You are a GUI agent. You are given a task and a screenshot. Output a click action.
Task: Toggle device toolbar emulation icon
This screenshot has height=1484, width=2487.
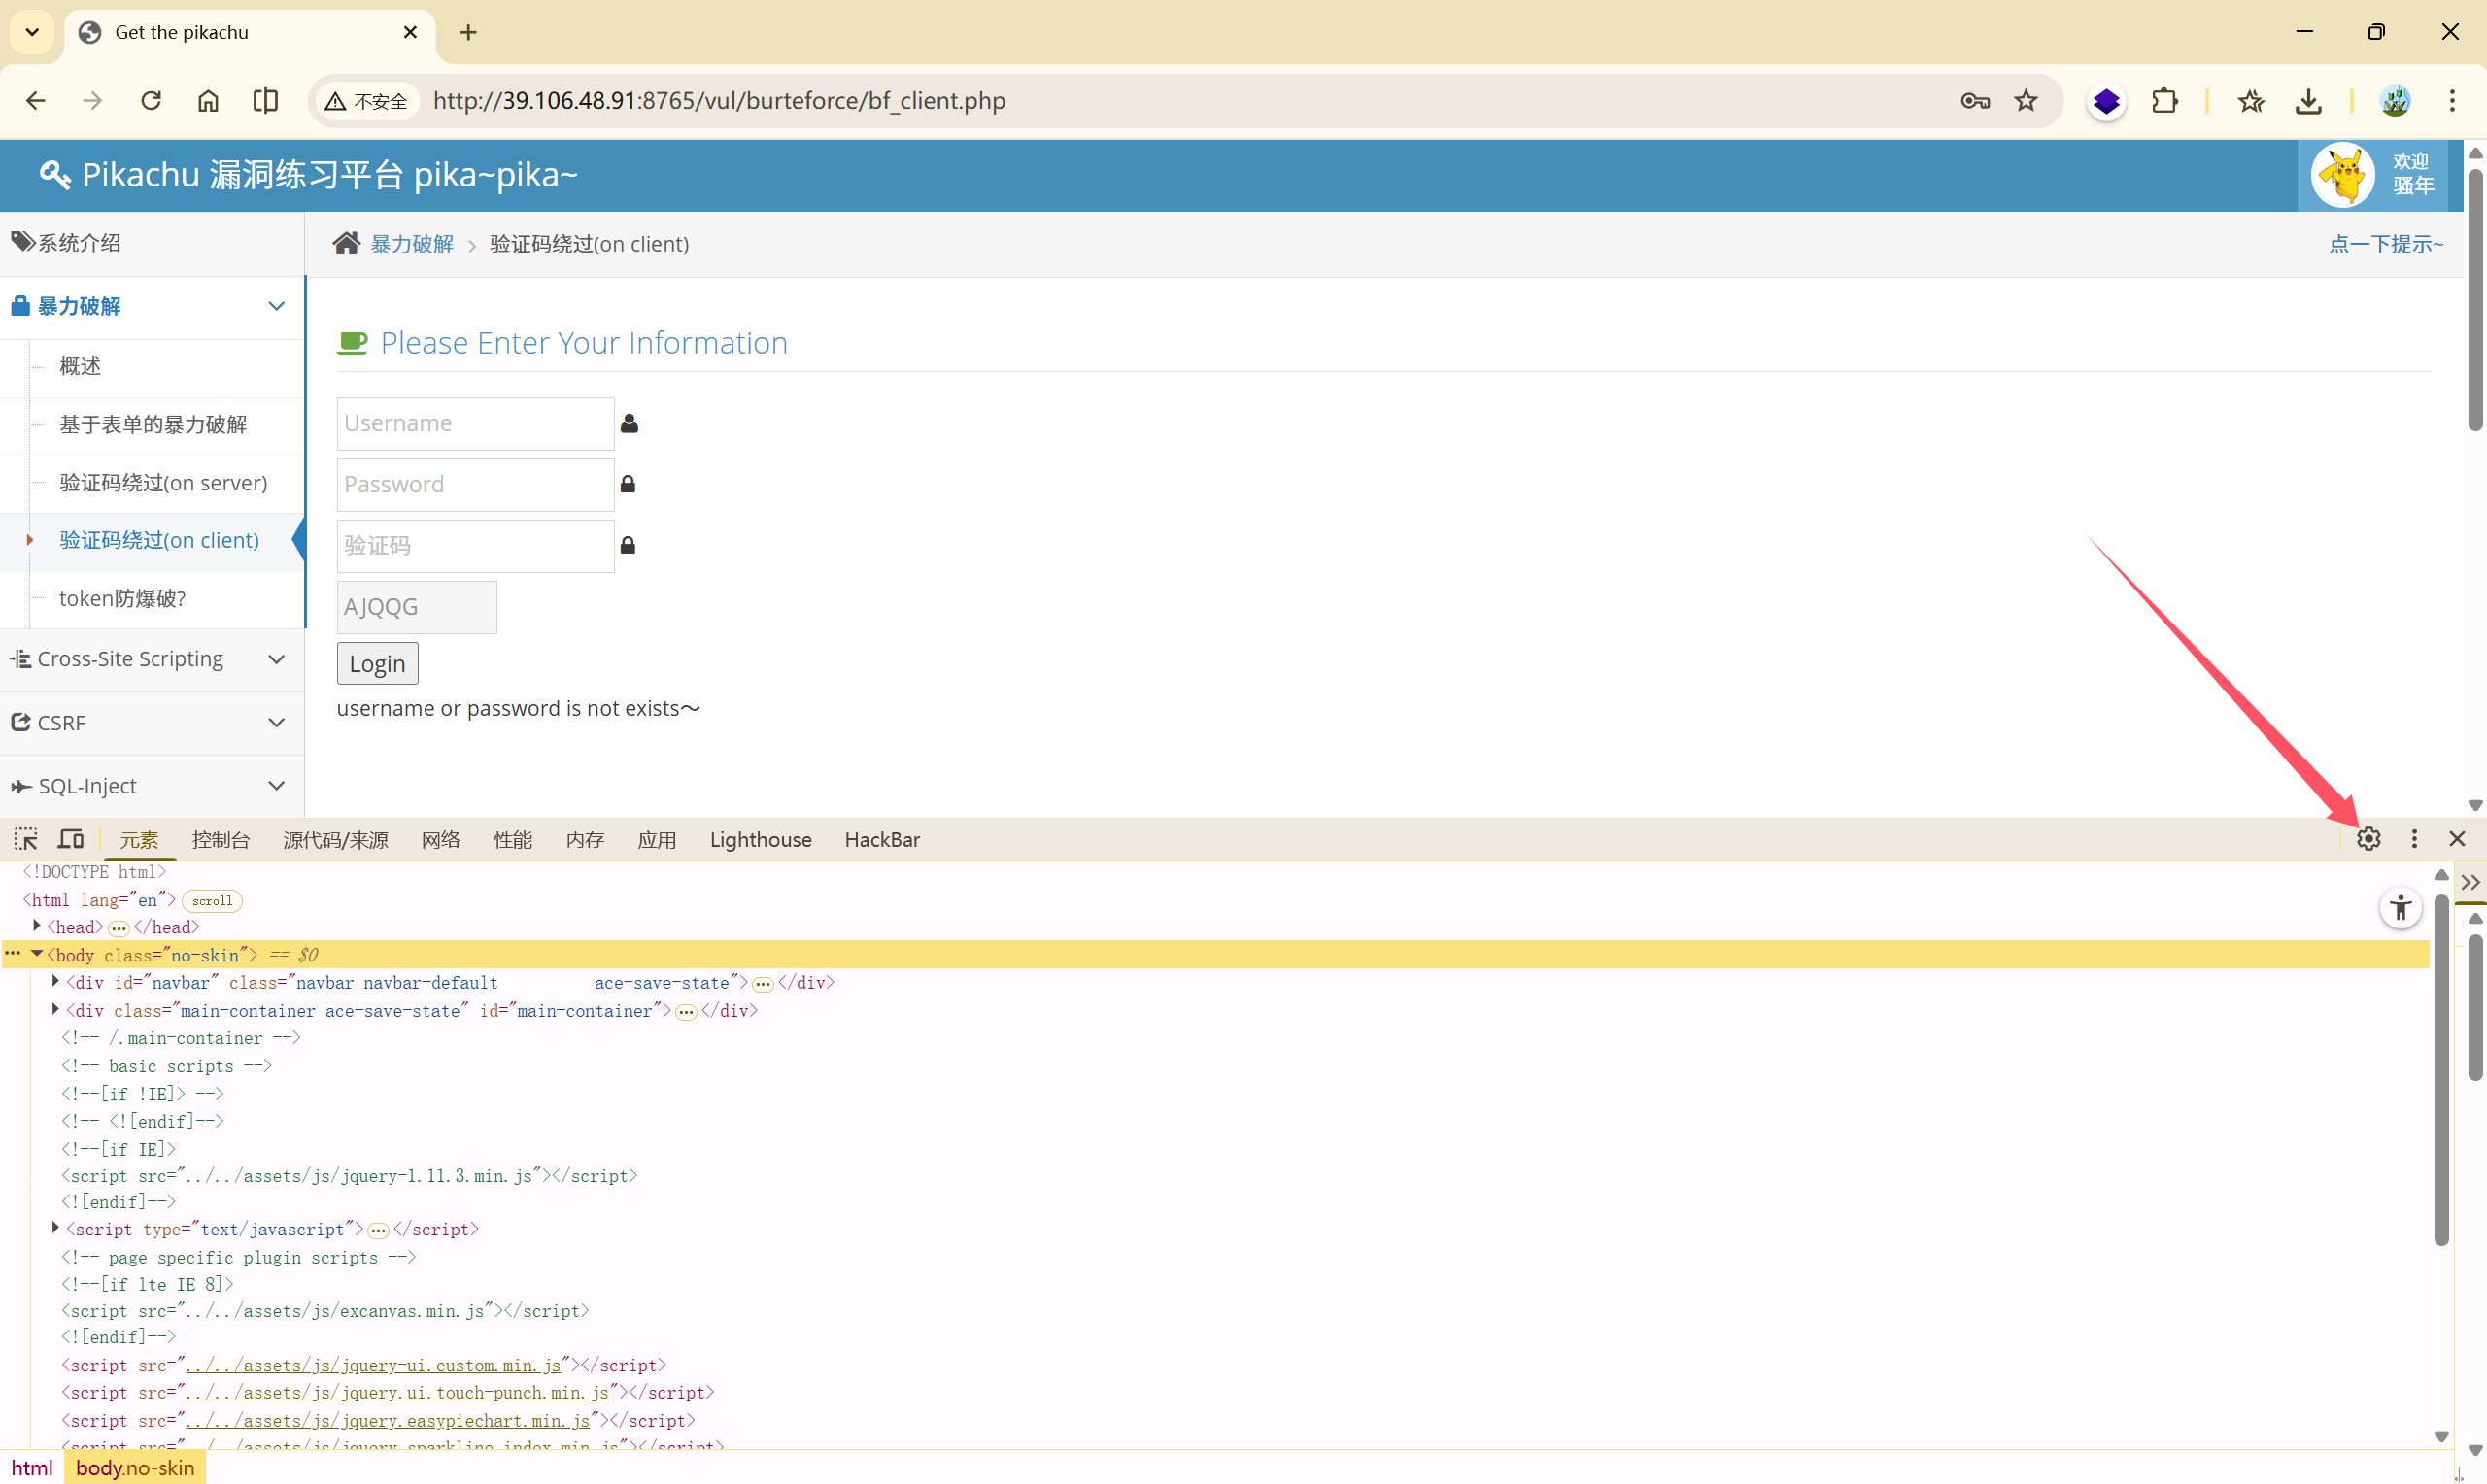(x=71, y=839)
